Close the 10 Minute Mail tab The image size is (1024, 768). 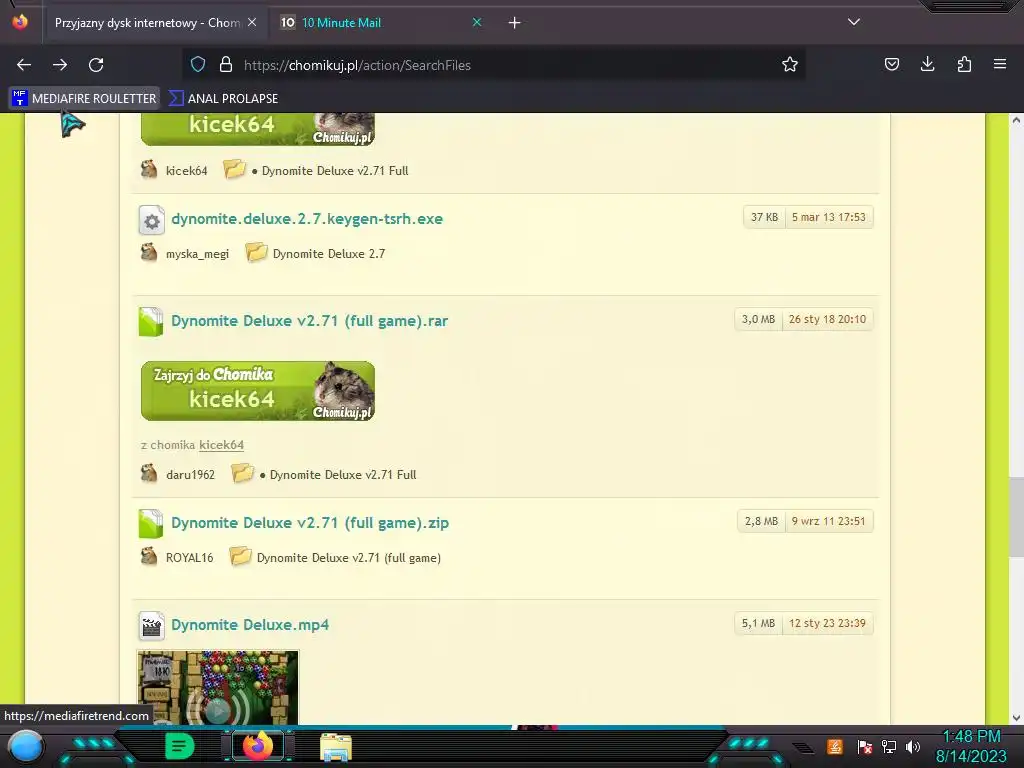click(x=477, y=23)
